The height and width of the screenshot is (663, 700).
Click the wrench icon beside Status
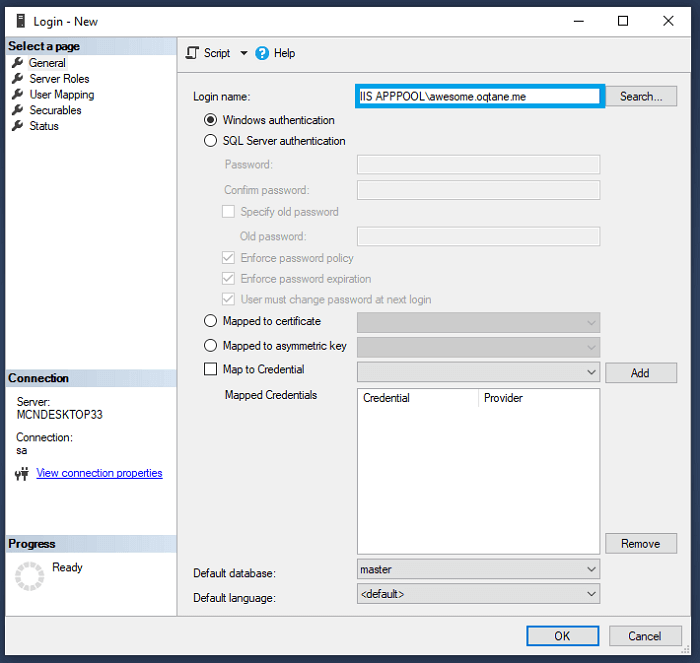[17, 126]
